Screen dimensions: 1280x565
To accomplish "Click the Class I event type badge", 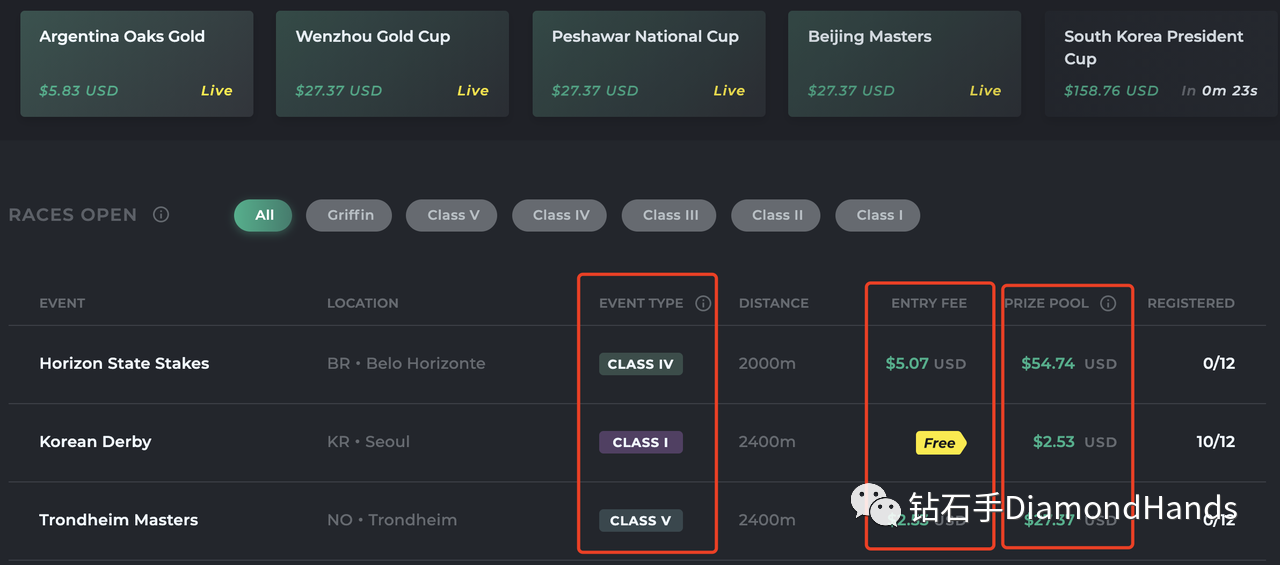I will [640, 442].
